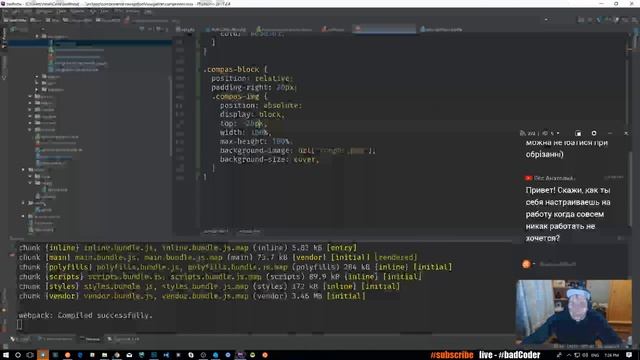This screenshot has height=360, width=640.
Task: Click the streamer webcam thumbnail
Action: [574, 312]
